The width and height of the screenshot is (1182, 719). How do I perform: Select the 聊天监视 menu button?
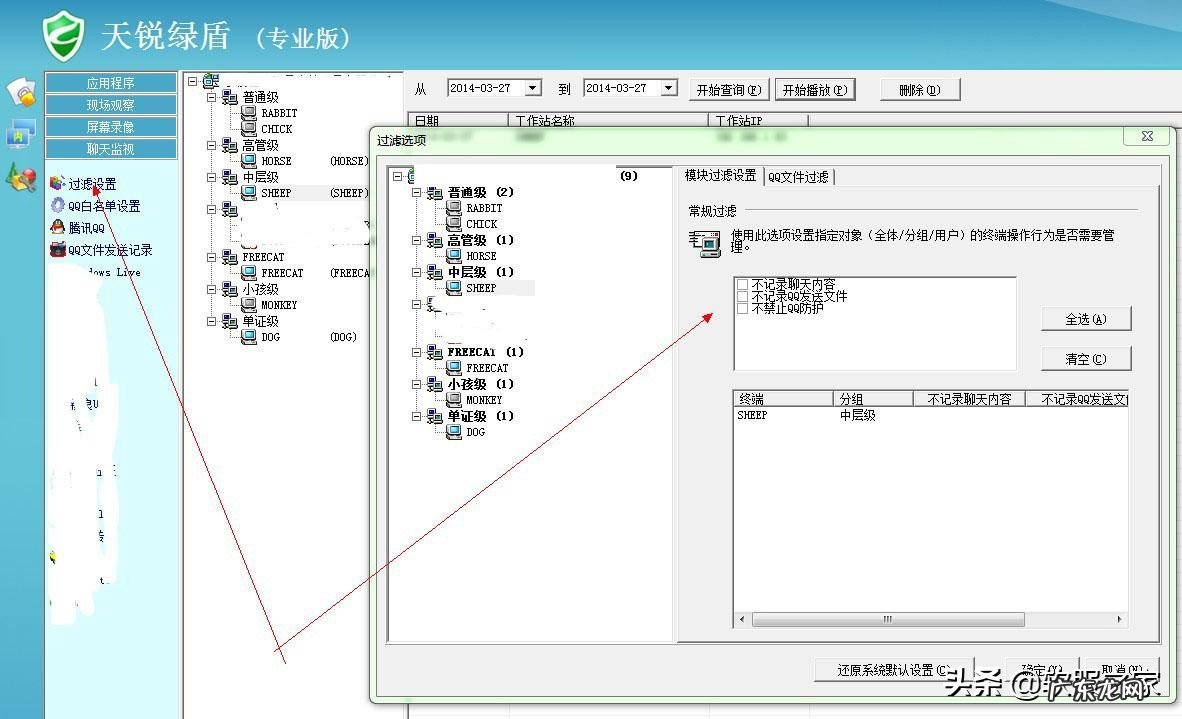click(x=112, y=147)
